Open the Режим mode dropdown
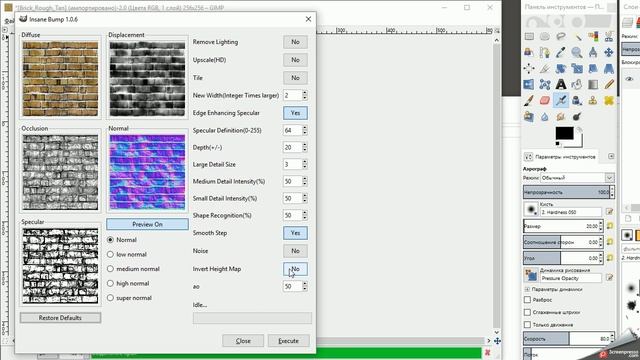The image size is (640, 360). tap(577, 178)
